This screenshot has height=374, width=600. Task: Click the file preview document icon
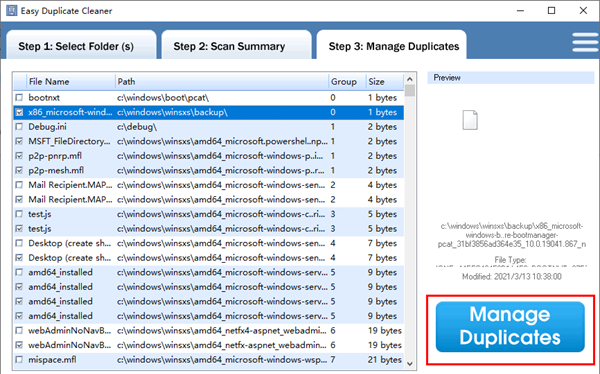(x=470, y=120)
